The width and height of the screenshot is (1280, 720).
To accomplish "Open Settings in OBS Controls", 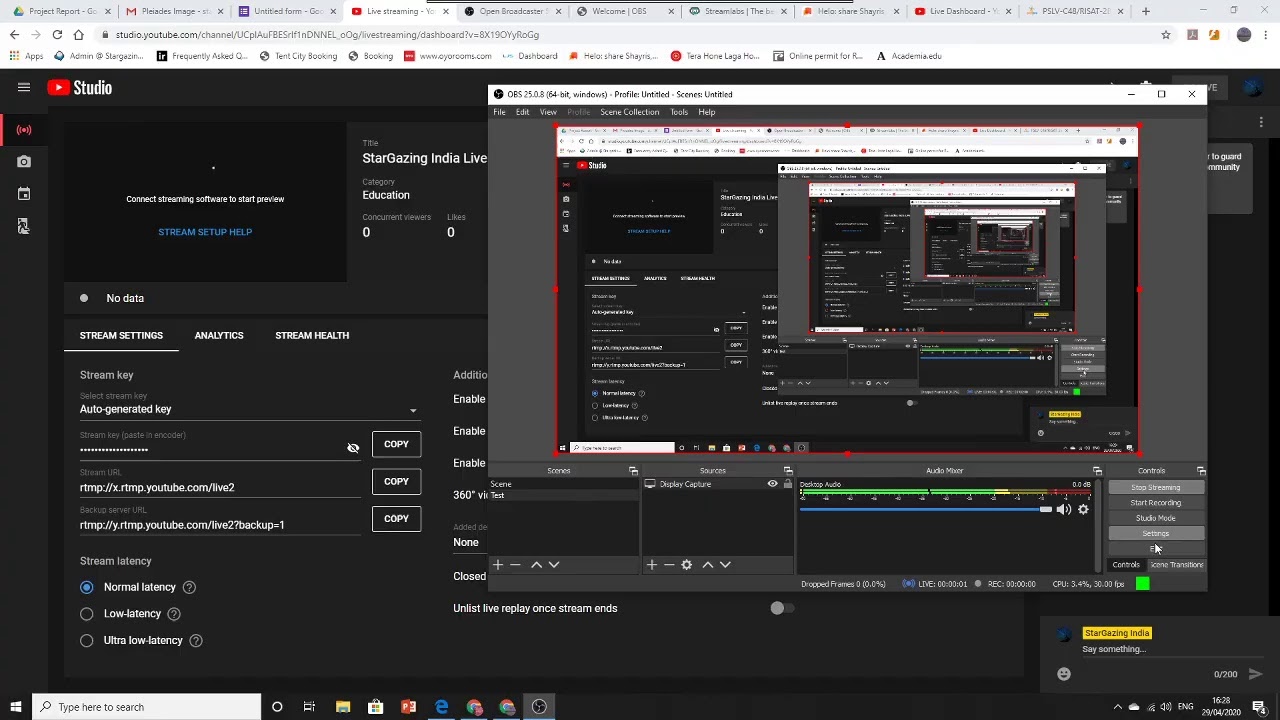I will [x=1155, y=533].
